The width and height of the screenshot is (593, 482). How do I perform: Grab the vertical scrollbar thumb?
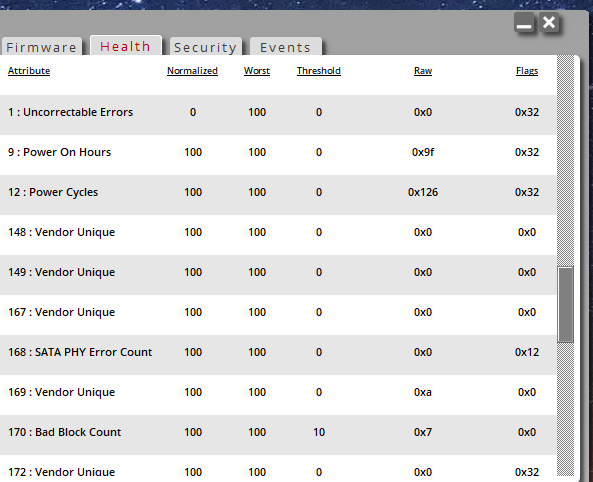pyautogui.click(x=566, y=305)
